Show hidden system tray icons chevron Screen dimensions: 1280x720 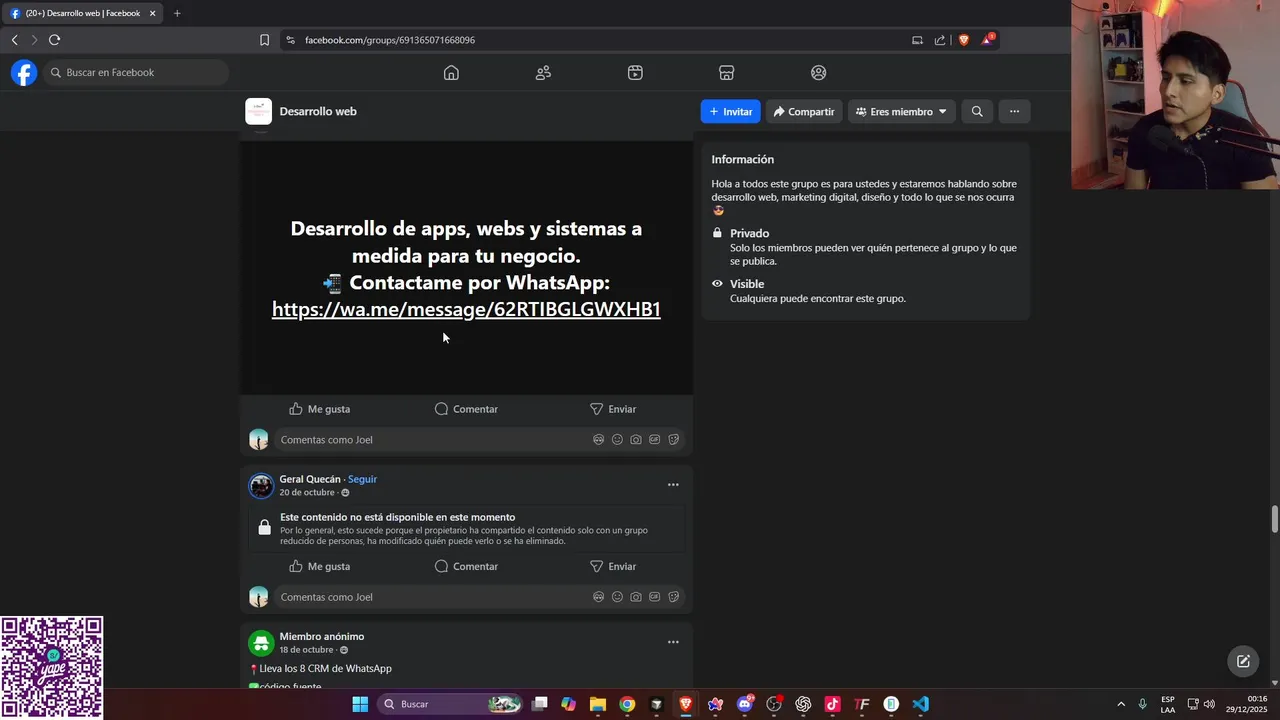point(1121,704)
